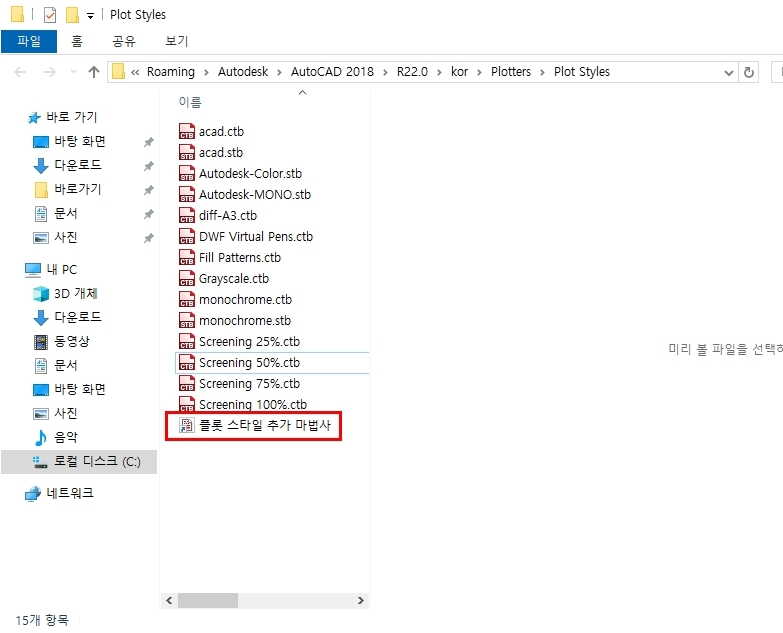Image resolution: width=783 pixels, height=633 pixels.
Task: Click the horizontal scrollbar thumb
Action: click(208, 601)
